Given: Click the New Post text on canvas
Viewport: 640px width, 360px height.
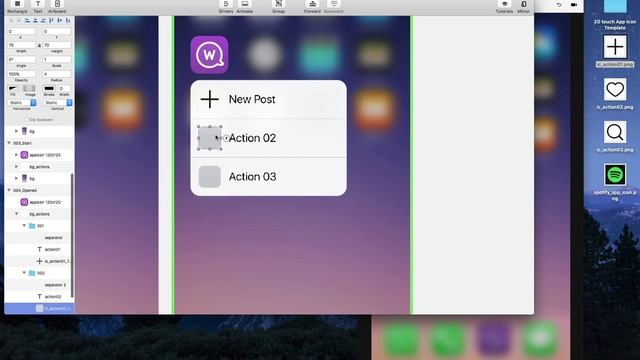Looking at the screenshot, I should coord(252,99).
